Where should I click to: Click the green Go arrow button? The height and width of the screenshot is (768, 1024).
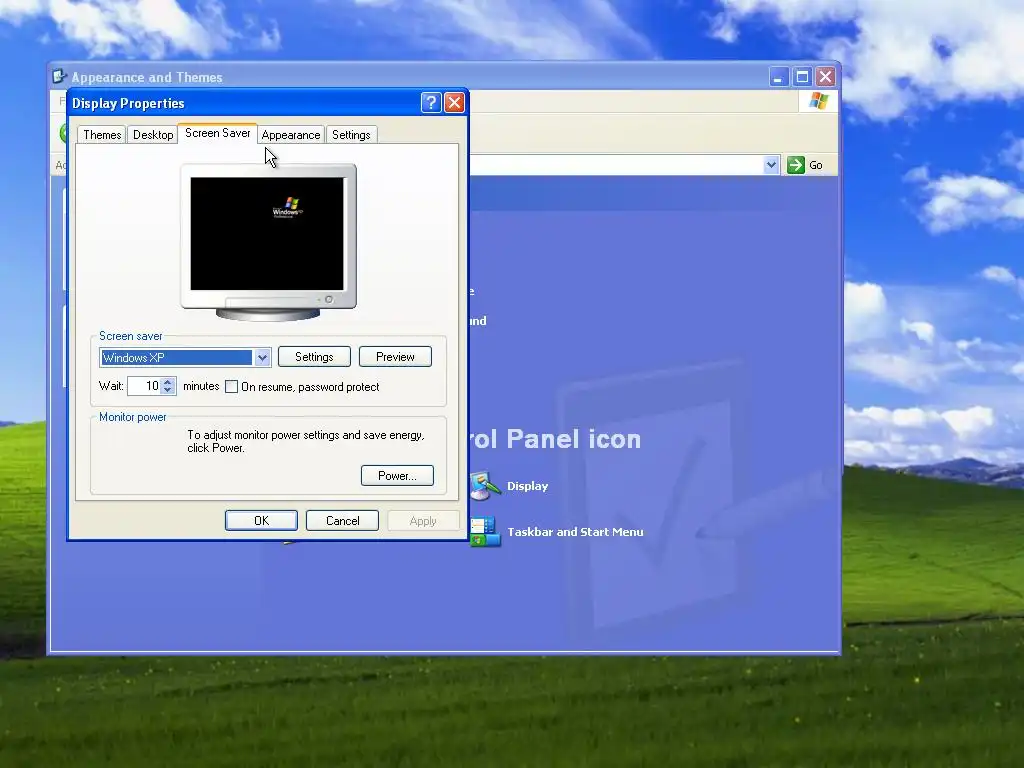[795, 165]
